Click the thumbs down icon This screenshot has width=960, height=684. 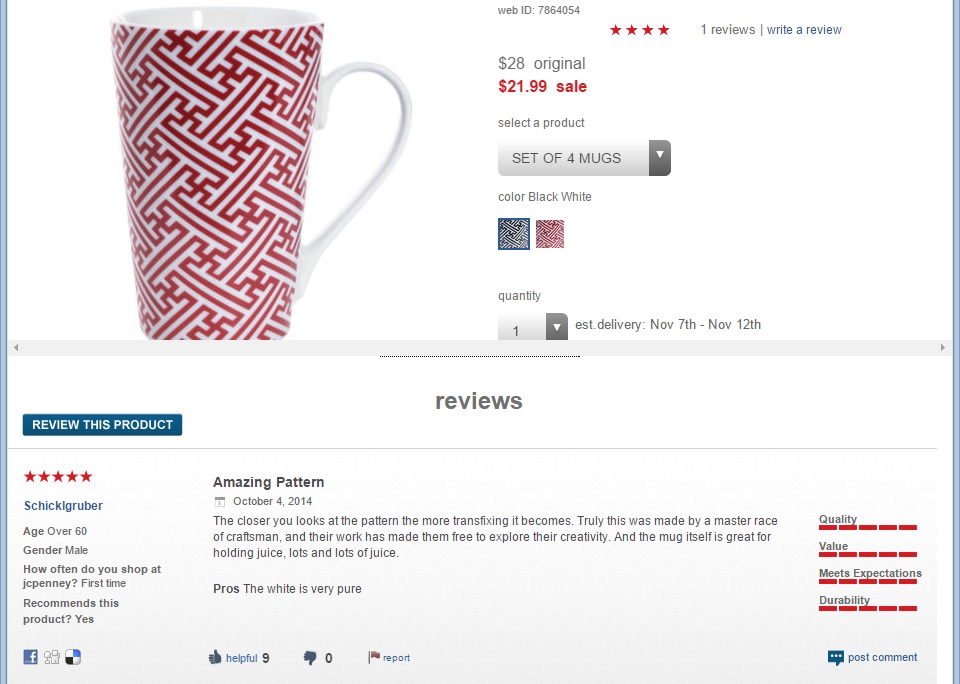(310, 658)
